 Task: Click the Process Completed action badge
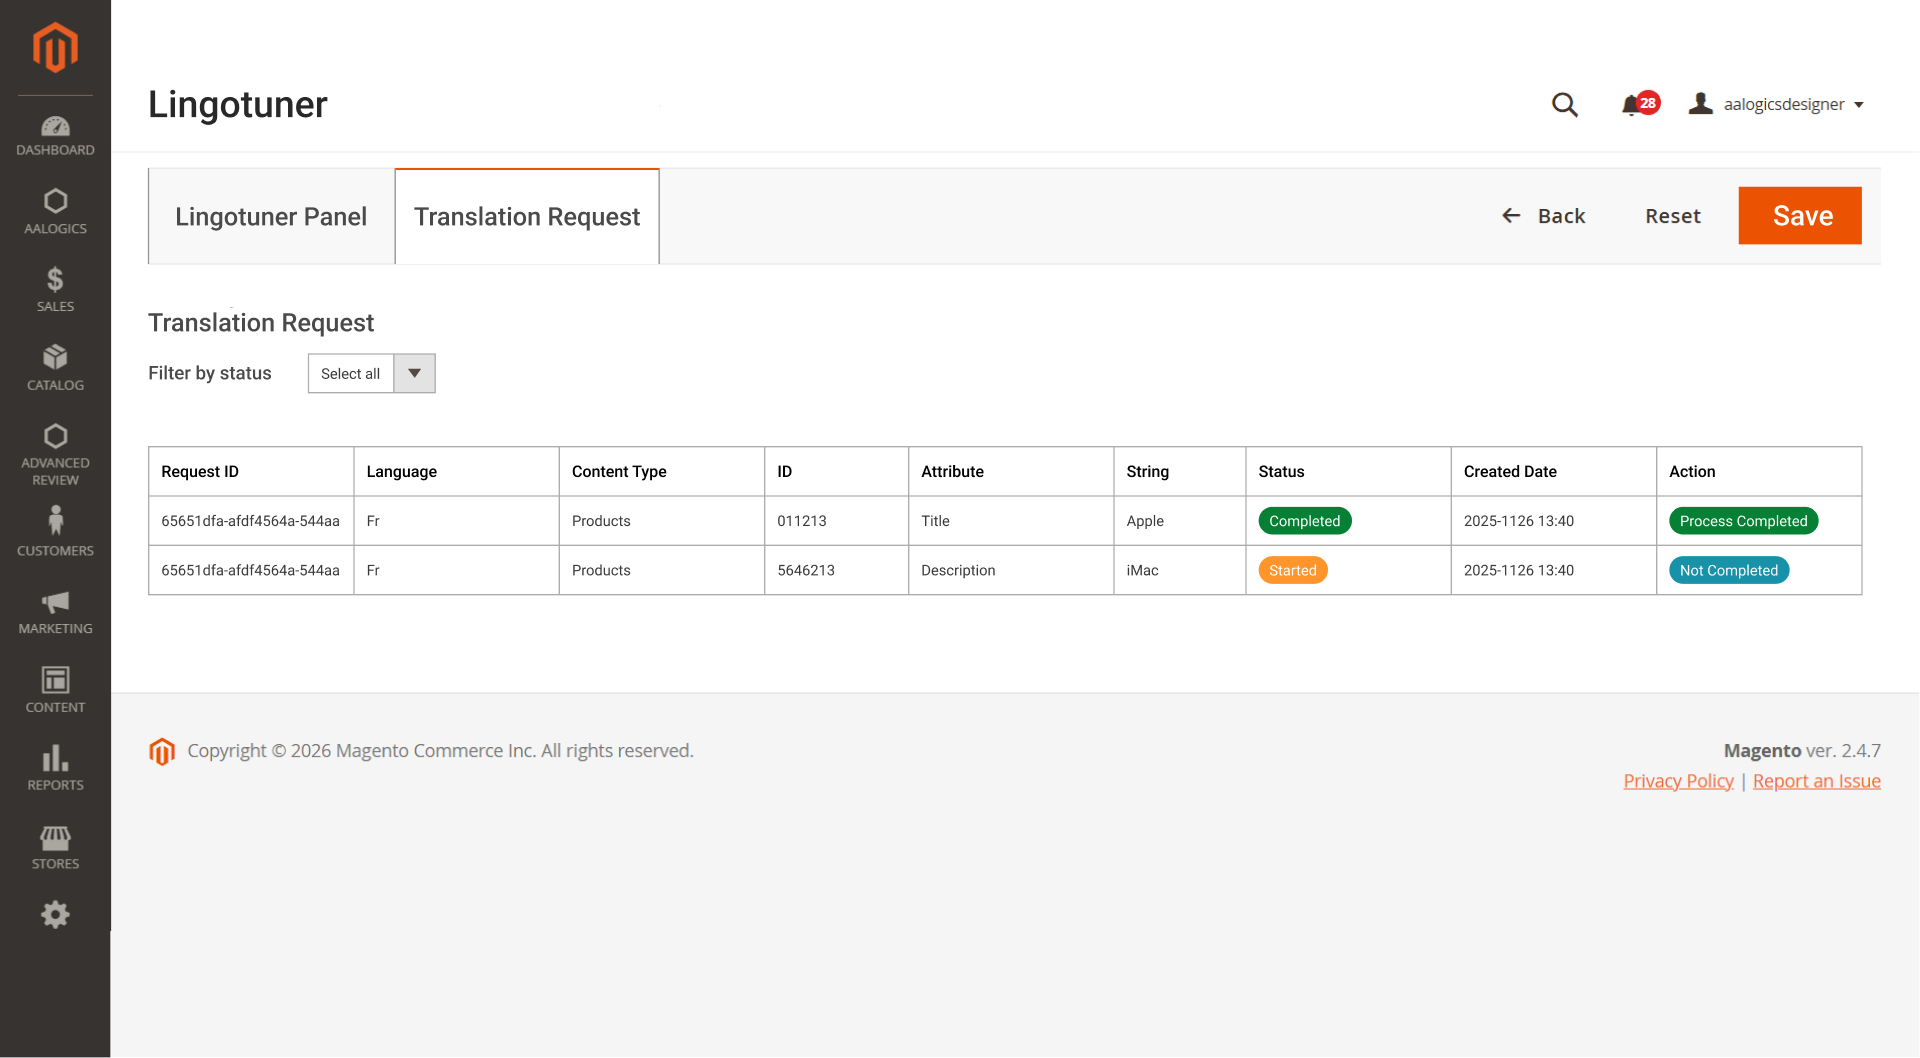coord(1743,521)
